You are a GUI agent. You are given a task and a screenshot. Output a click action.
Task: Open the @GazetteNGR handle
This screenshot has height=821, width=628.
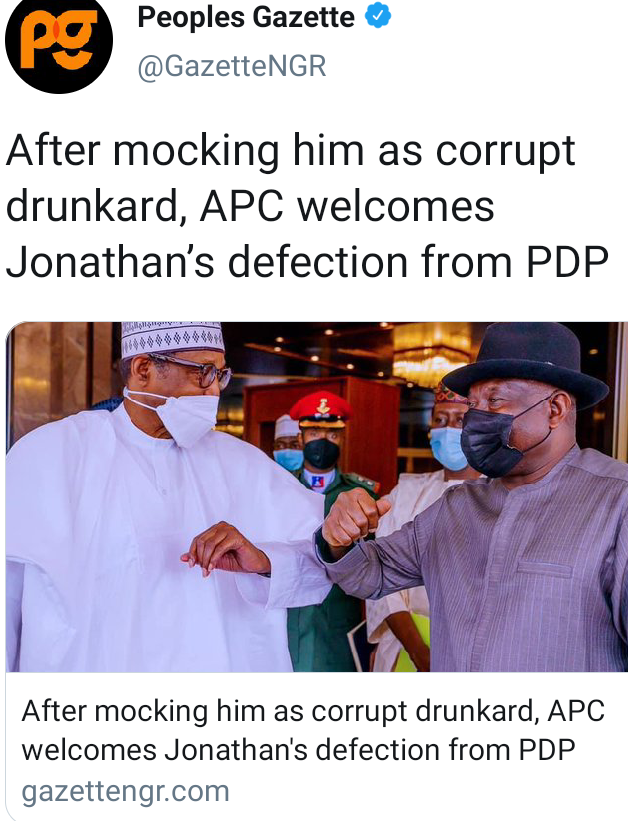coord(232,66)
